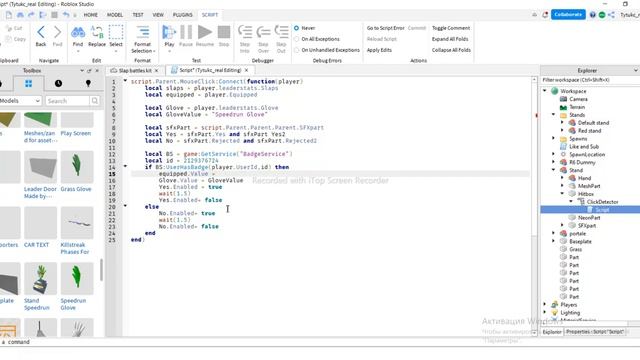Screen dimensions: 640x360
Task: Collapse the ClickDetector node
Action: point(571,202)
